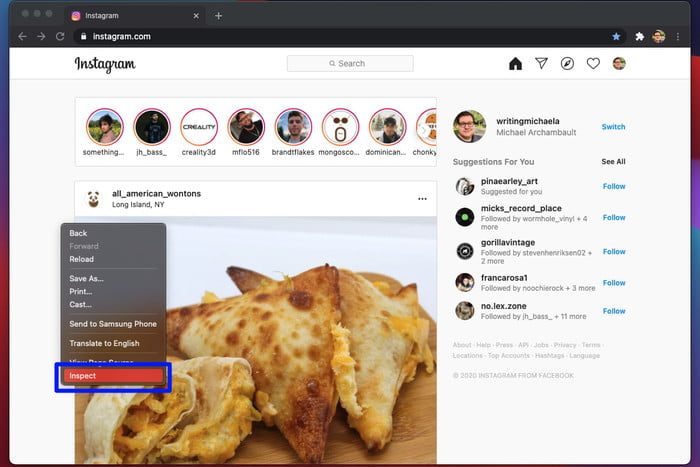Open a new browser tab
This screenshot has width=700, height=467.
pyautogui.click(x=218, y=16)
